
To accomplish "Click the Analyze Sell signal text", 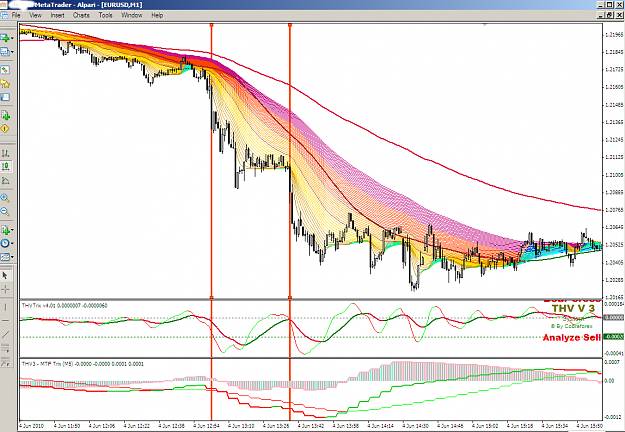I will pyautogui.click(x=571, y=338).
